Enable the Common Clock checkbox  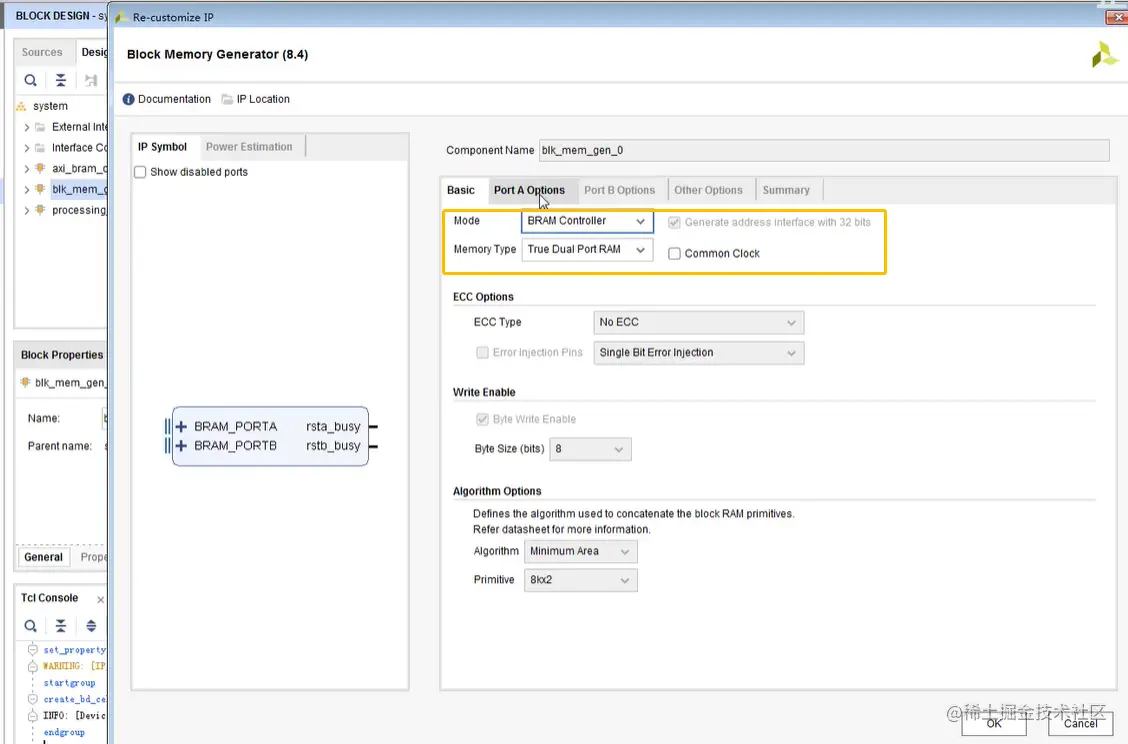coord(674,253)
